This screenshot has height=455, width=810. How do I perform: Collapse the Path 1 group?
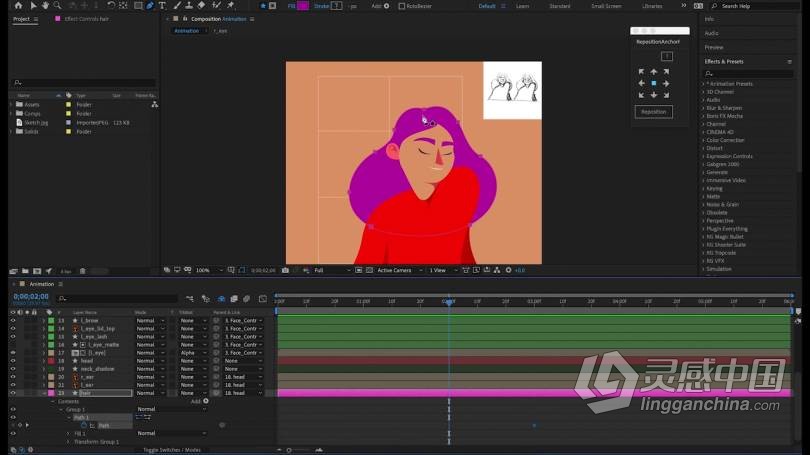[x=69, y=417]
